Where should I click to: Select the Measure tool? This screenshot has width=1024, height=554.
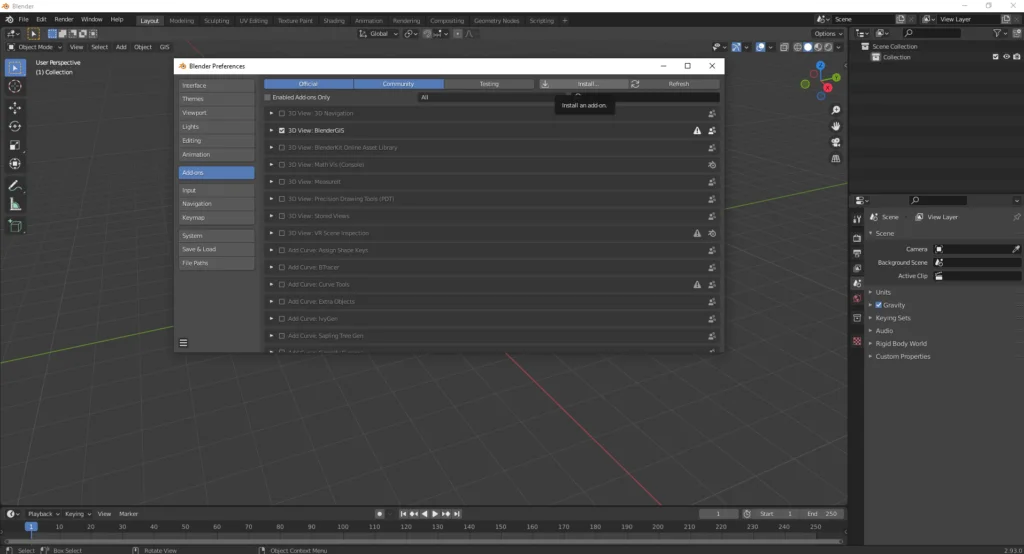click(15, 205)
